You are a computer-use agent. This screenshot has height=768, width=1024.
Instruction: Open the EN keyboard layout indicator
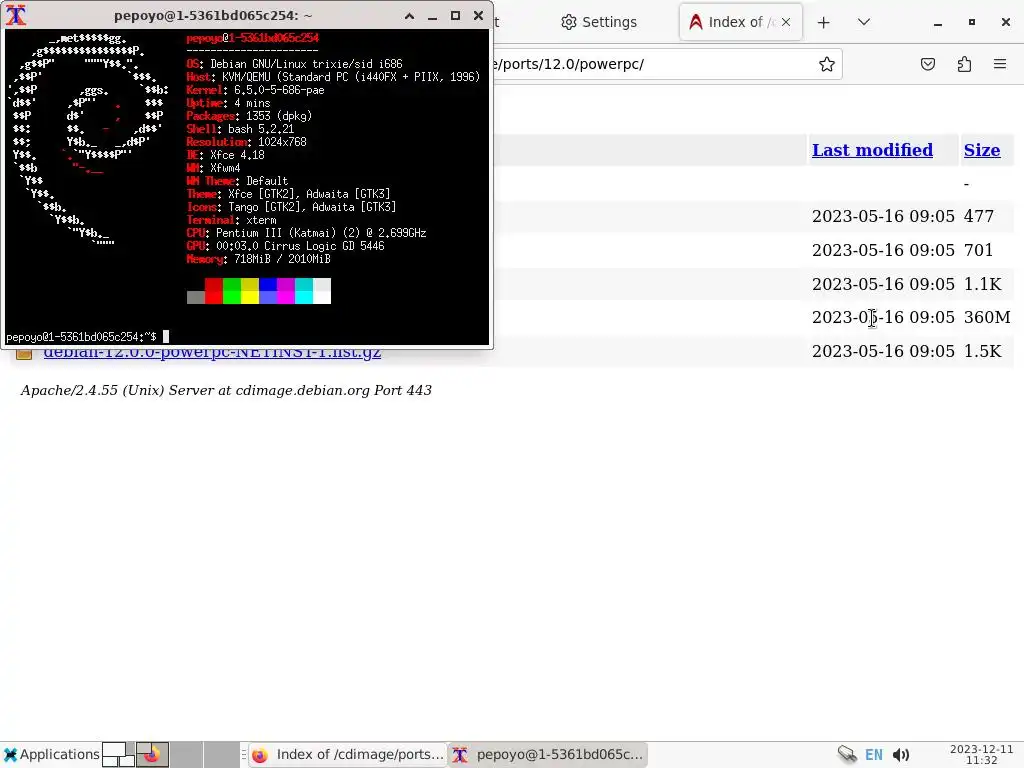pos(874,754)
